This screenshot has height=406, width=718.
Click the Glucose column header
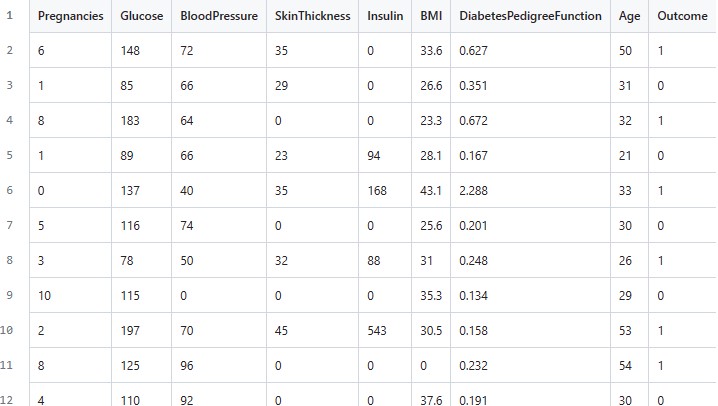click(141, 16)
